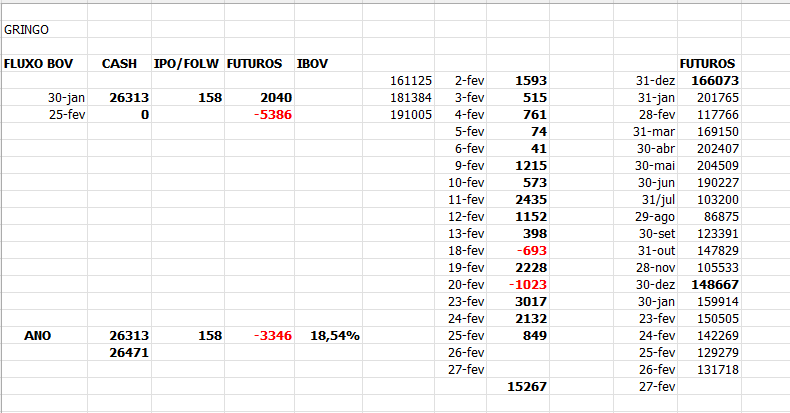Select the value 1215
The height and width of the screenshot is (413, 790).
tap(518, 166)
